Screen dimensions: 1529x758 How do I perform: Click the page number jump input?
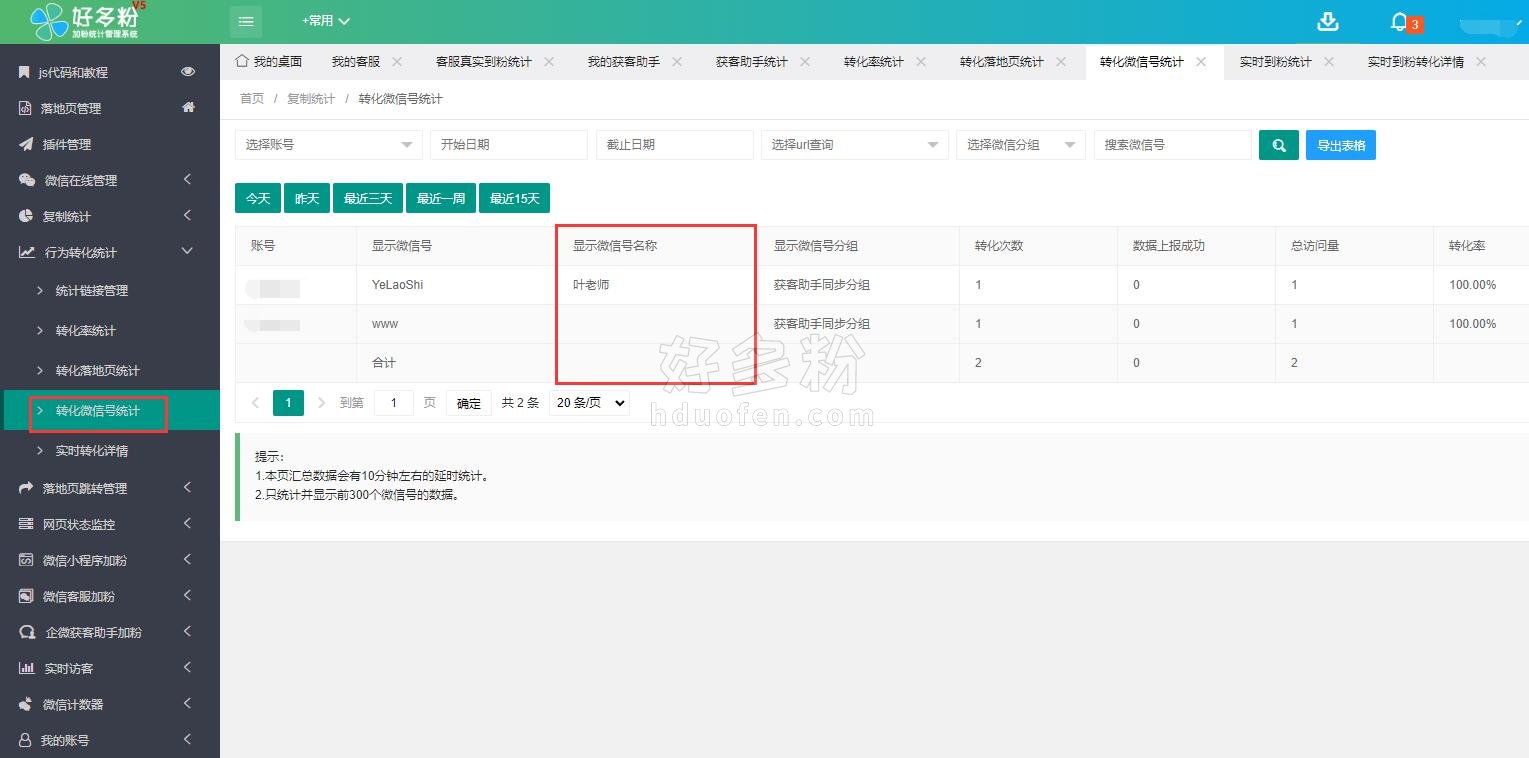point(394,403)
